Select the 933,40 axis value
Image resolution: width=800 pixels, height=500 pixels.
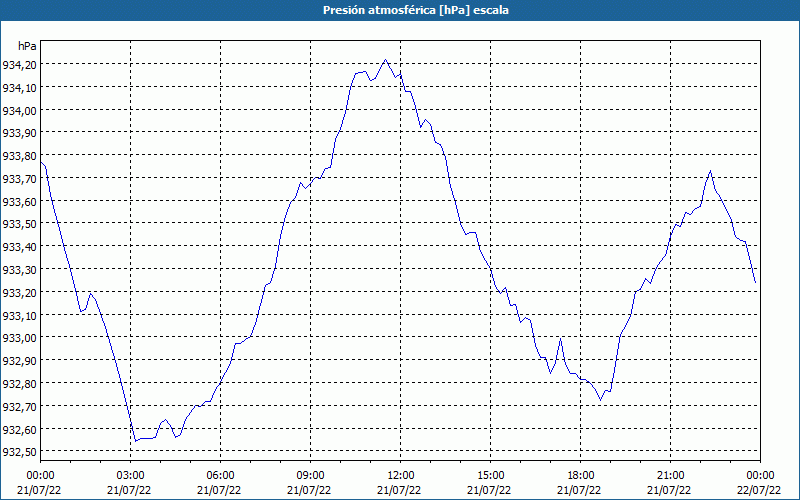point(19,247)
